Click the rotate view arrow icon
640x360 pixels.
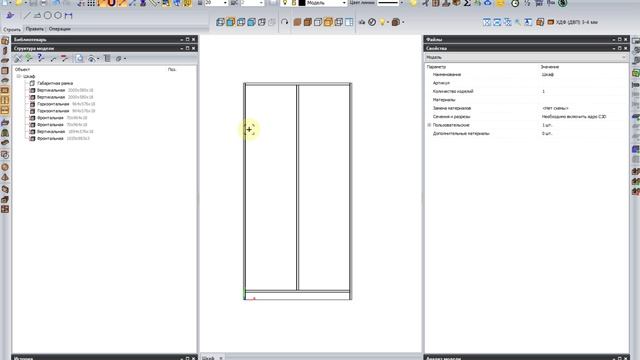284,22
